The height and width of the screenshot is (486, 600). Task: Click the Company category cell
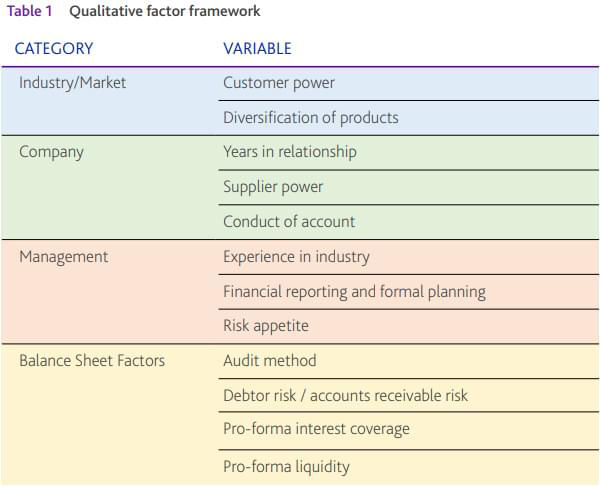tap(52, 152)
